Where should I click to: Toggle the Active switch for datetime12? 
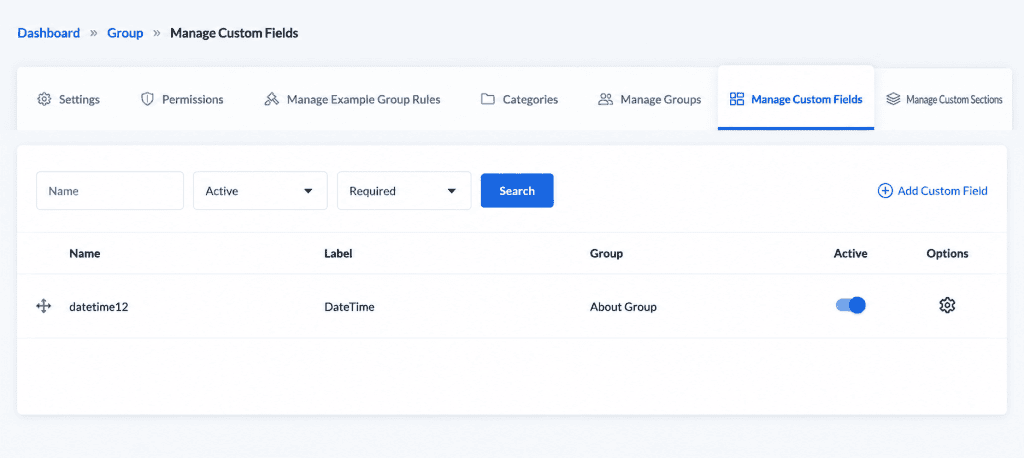pos(850,305)
